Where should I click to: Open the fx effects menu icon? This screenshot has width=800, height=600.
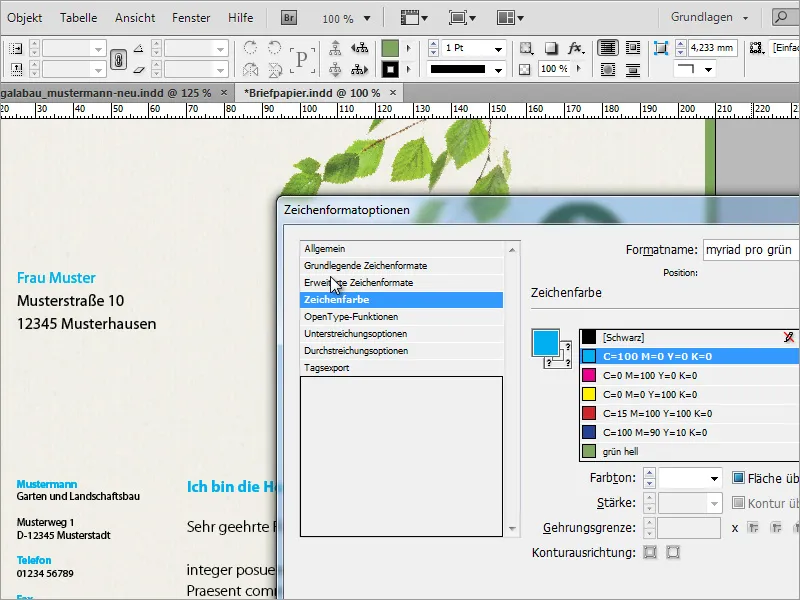[x=575, y=48]
